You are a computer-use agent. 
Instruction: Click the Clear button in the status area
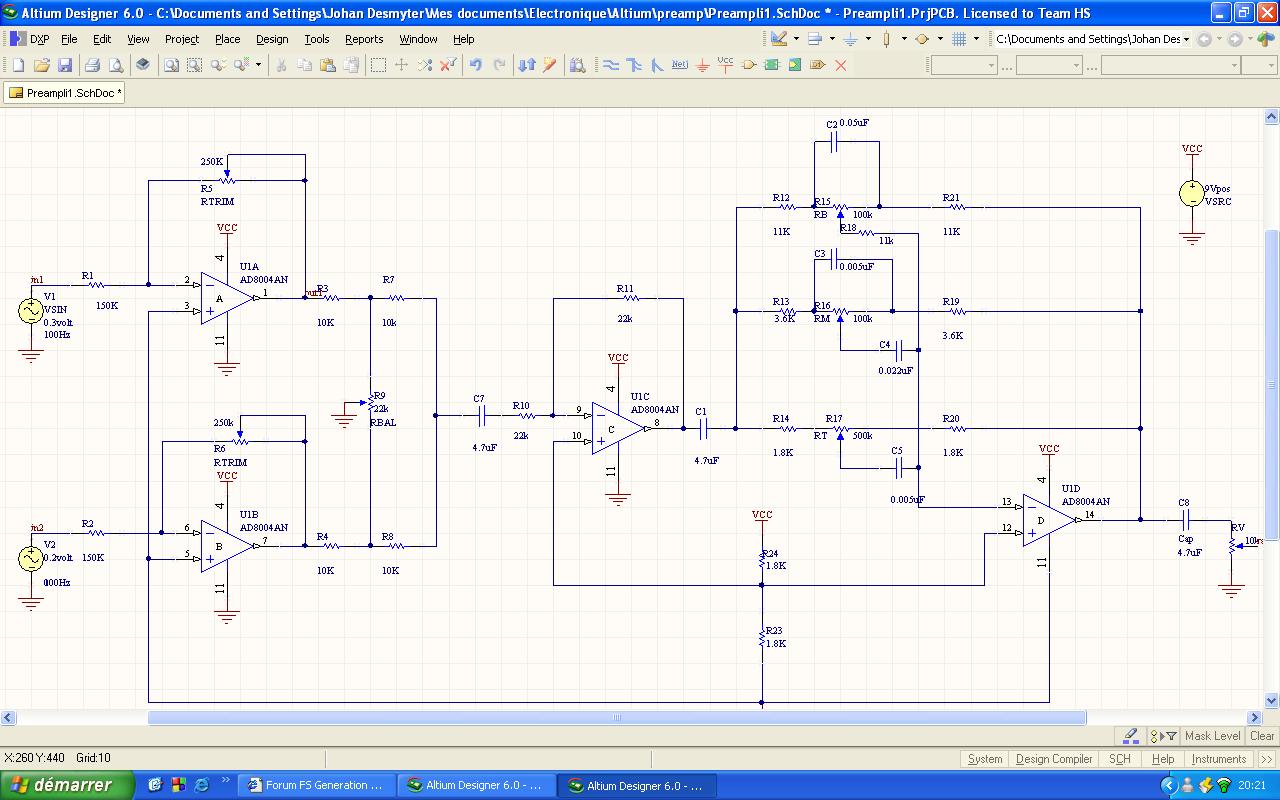point(1262,736)
